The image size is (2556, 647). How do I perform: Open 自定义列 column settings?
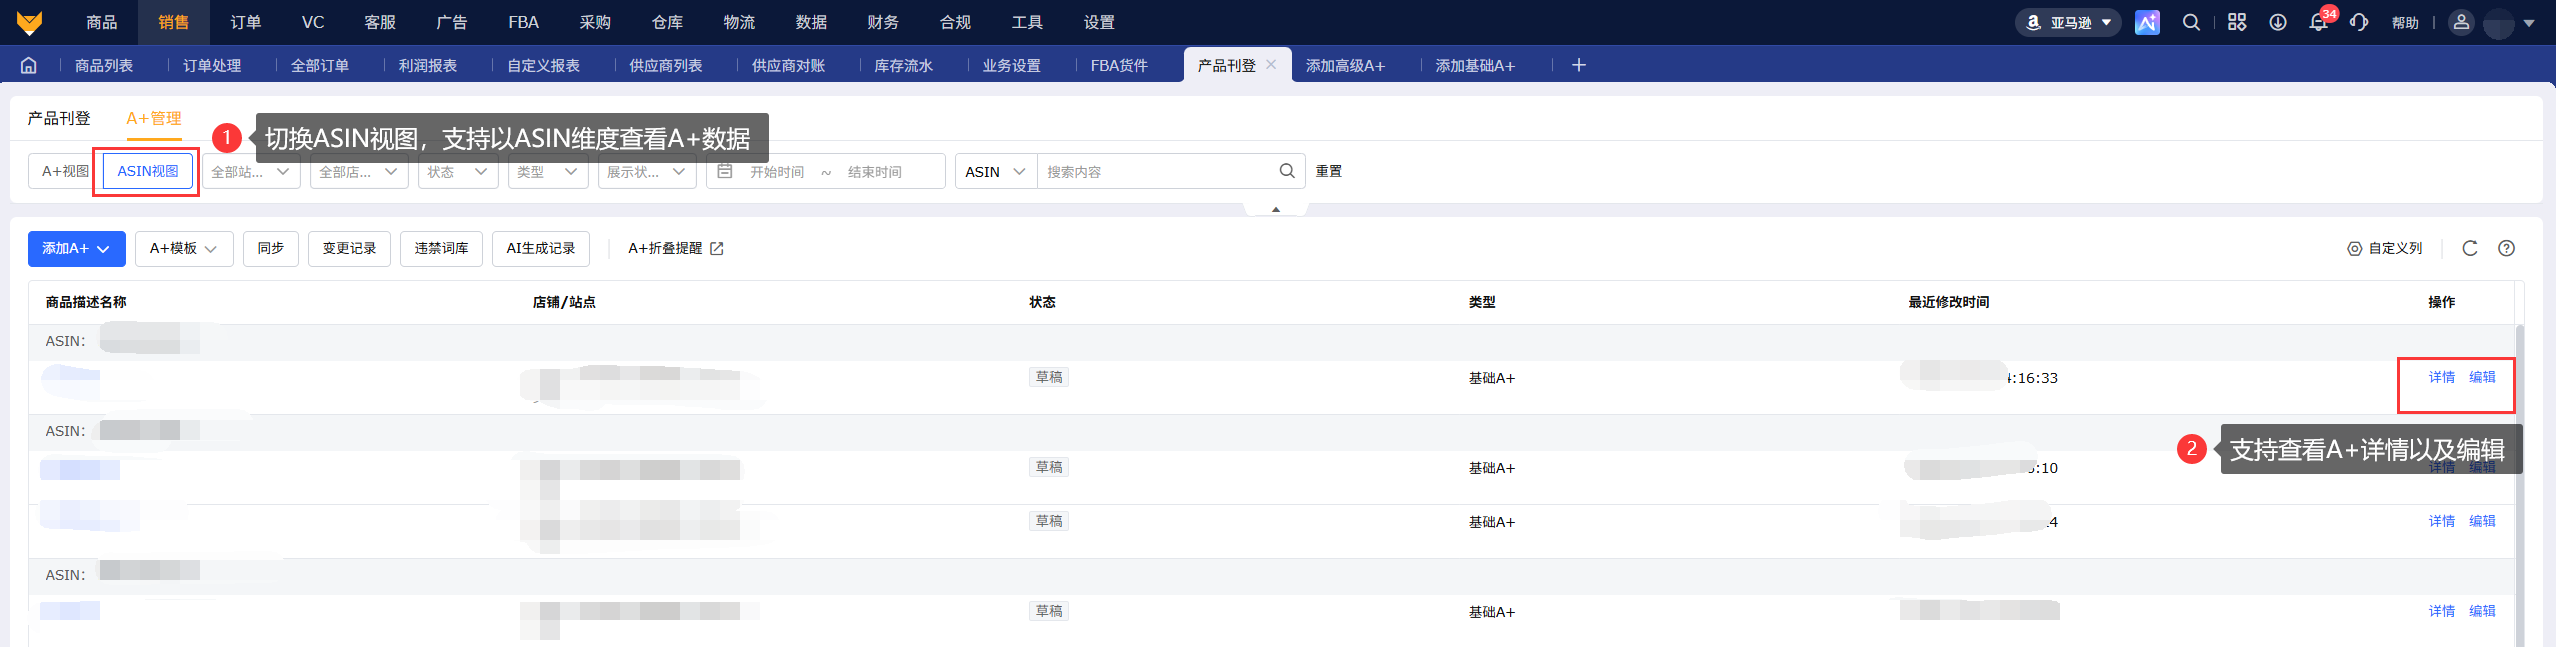tap(2385, 248)
